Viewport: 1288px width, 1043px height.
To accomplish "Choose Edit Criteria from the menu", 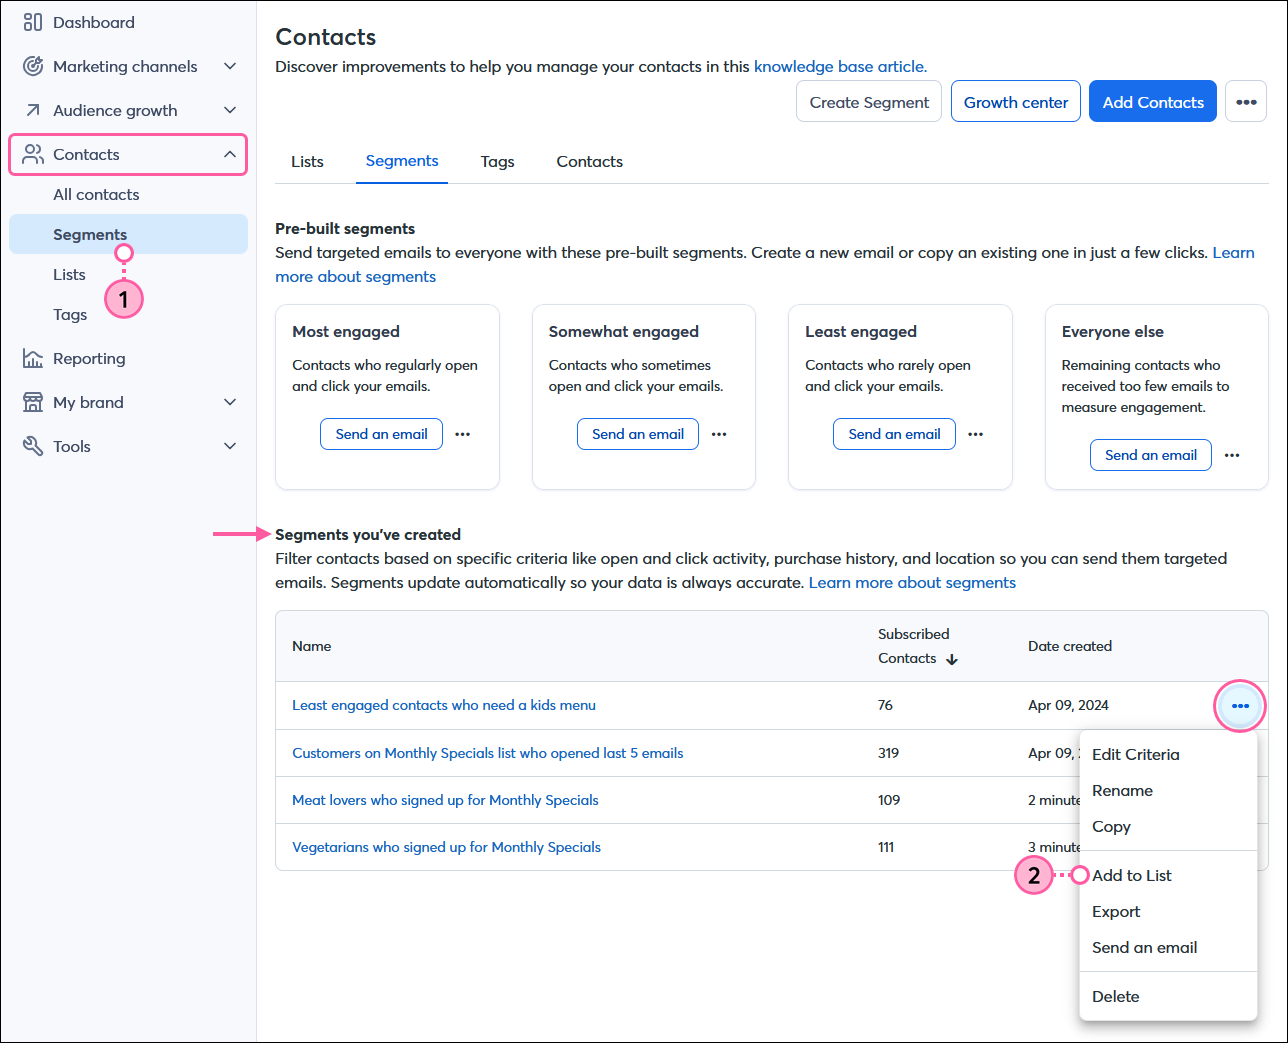I will [1168, 755].
